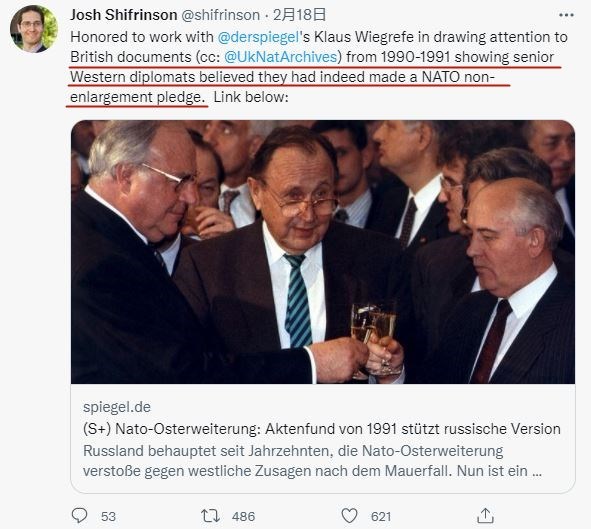Follow the @derspiegel mention link
The image size is (591, 529).
pyautogui.click(x=259, y=37)
